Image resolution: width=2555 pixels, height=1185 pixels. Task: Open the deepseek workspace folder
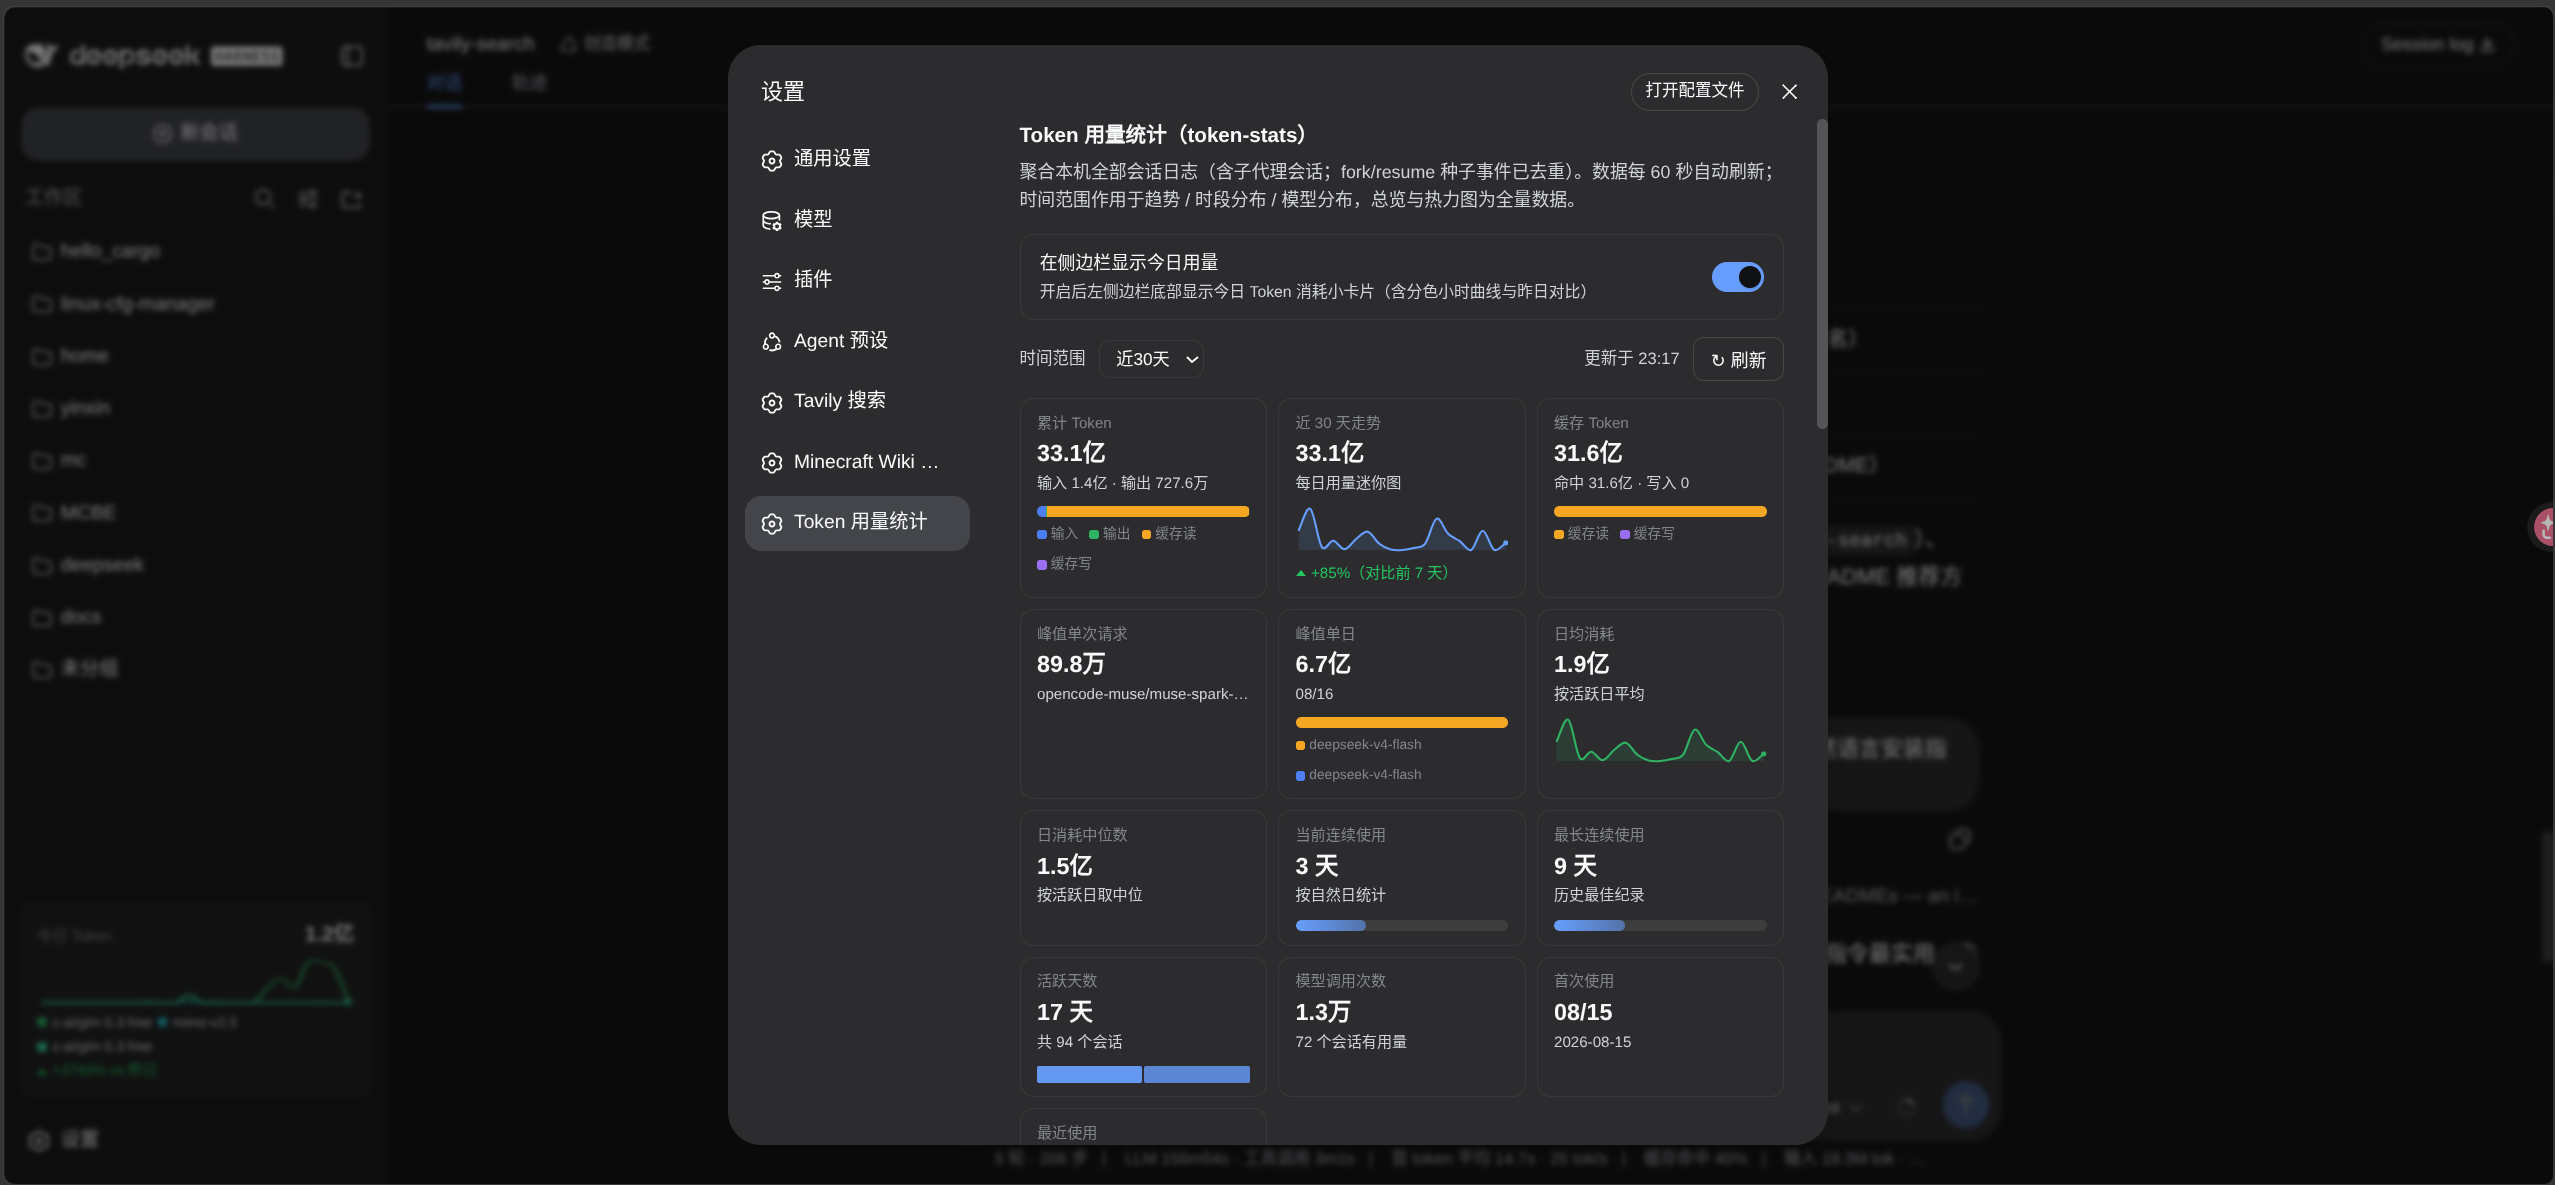coord(195,565)
